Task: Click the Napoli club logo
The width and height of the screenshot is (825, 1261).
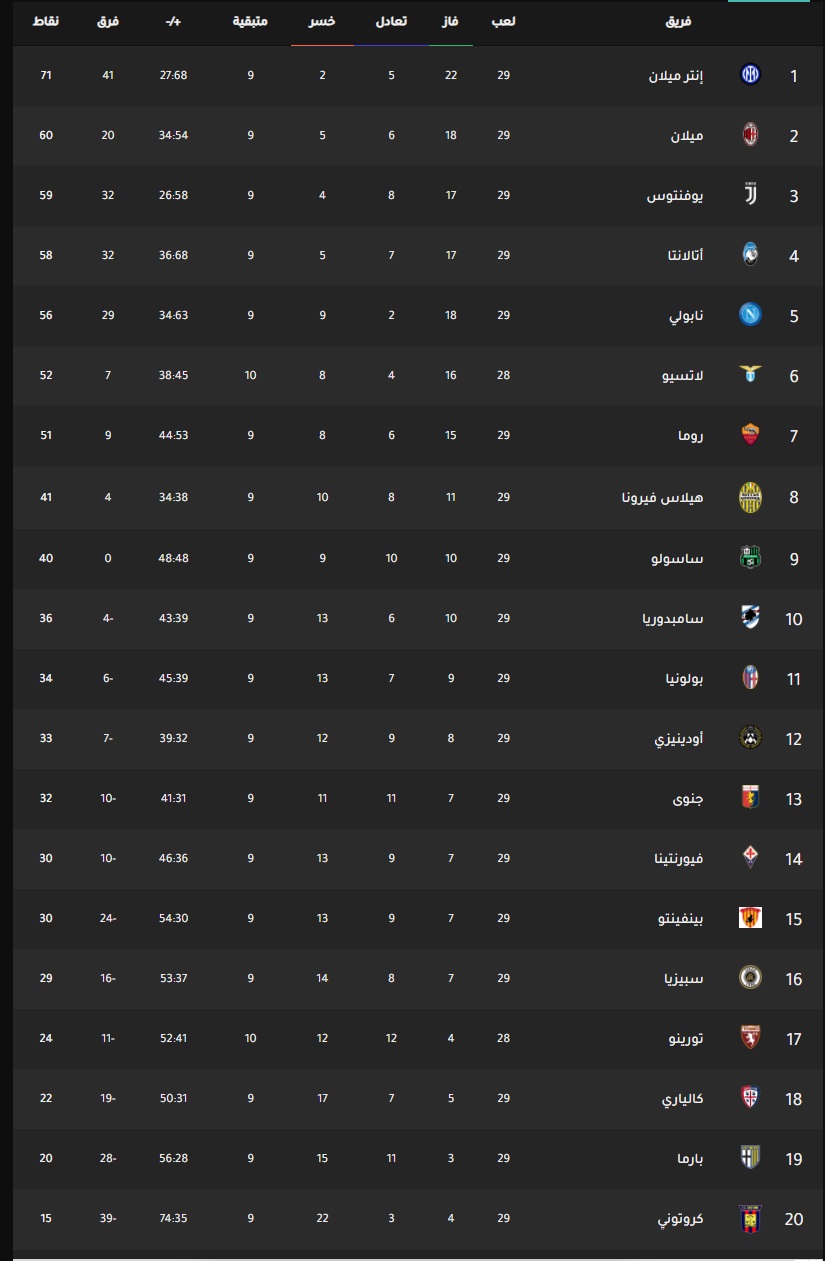Action: coord(750,315)
